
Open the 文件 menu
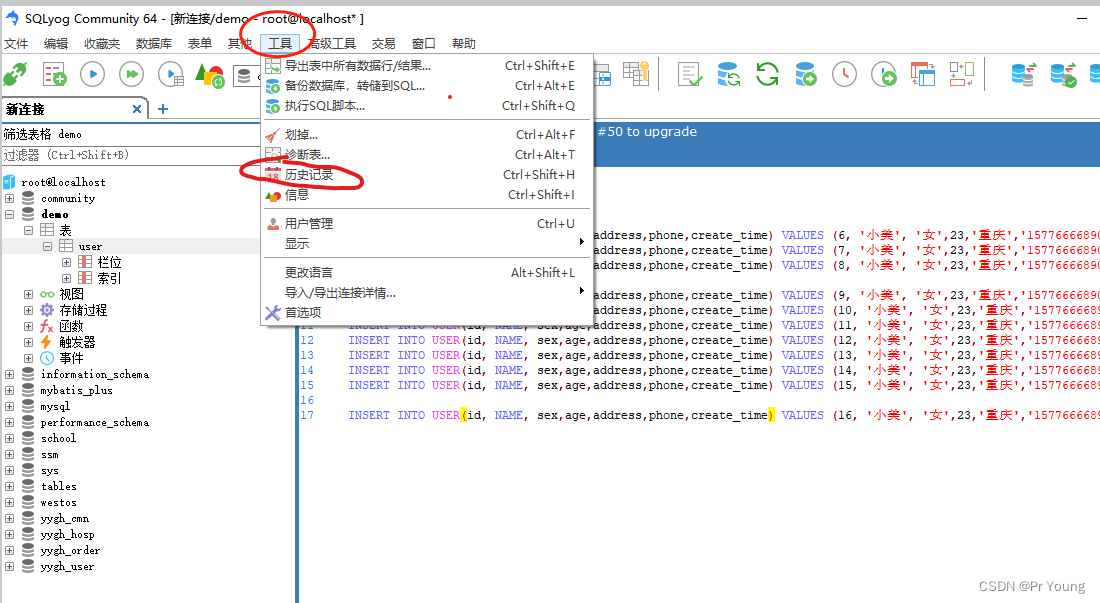15,43
